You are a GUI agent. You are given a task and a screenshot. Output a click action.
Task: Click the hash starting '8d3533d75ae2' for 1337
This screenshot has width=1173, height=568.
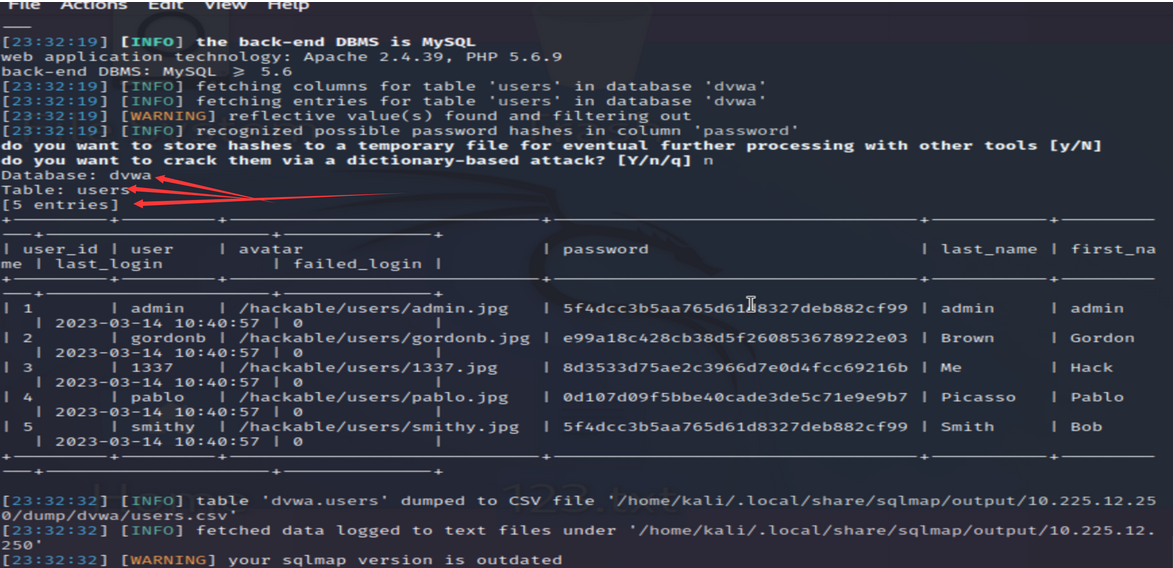click(x=735, y=367)
